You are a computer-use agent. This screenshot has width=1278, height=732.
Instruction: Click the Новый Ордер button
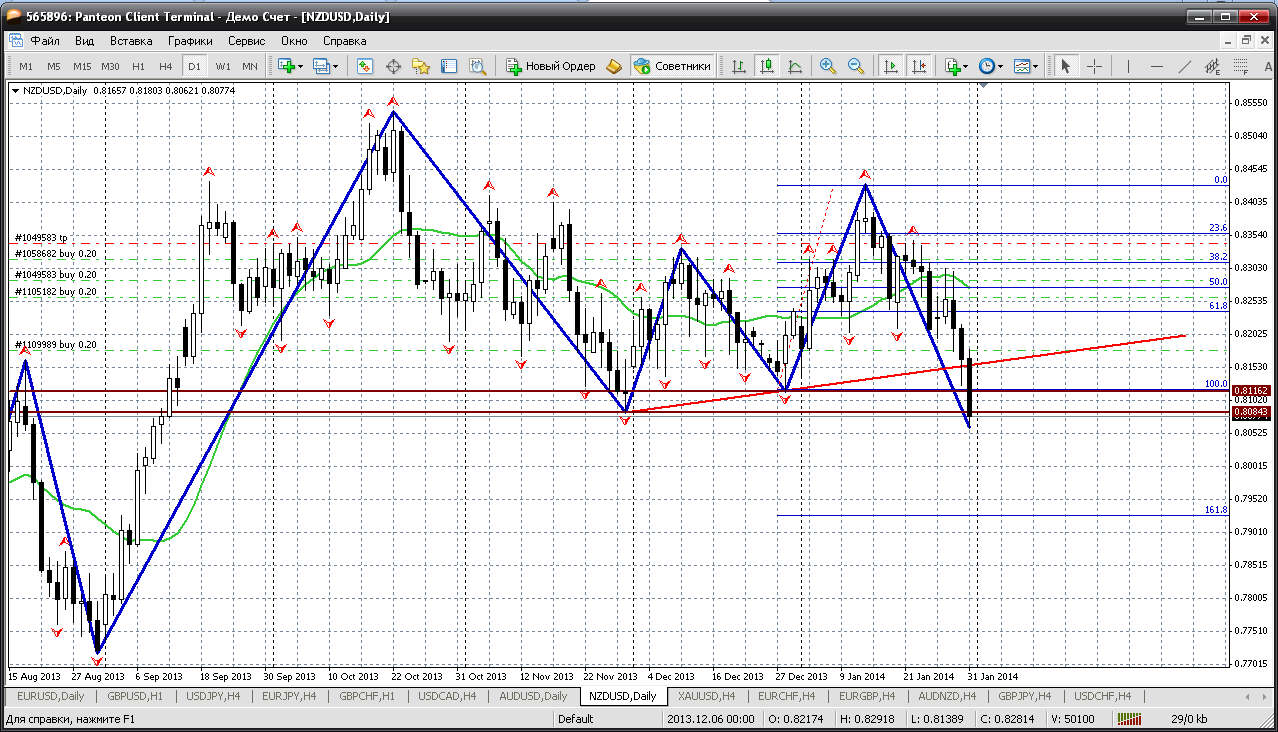click(551, 66)
